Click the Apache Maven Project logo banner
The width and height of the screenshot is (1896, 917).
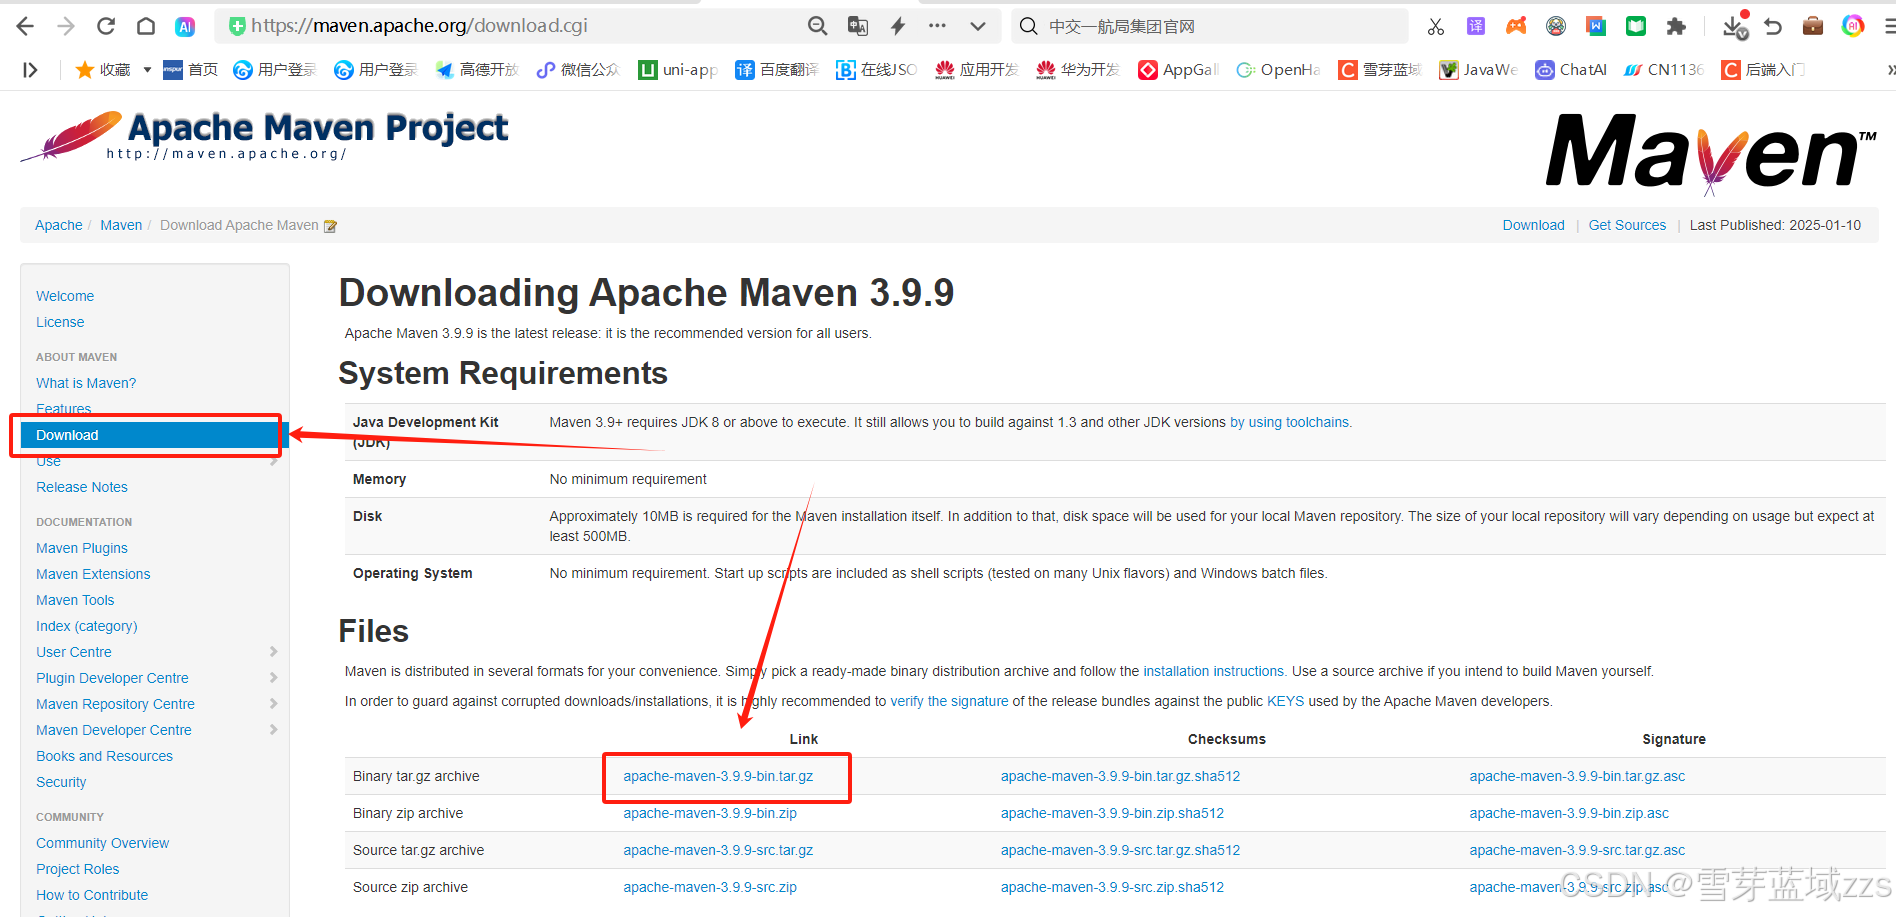point(265,137)
